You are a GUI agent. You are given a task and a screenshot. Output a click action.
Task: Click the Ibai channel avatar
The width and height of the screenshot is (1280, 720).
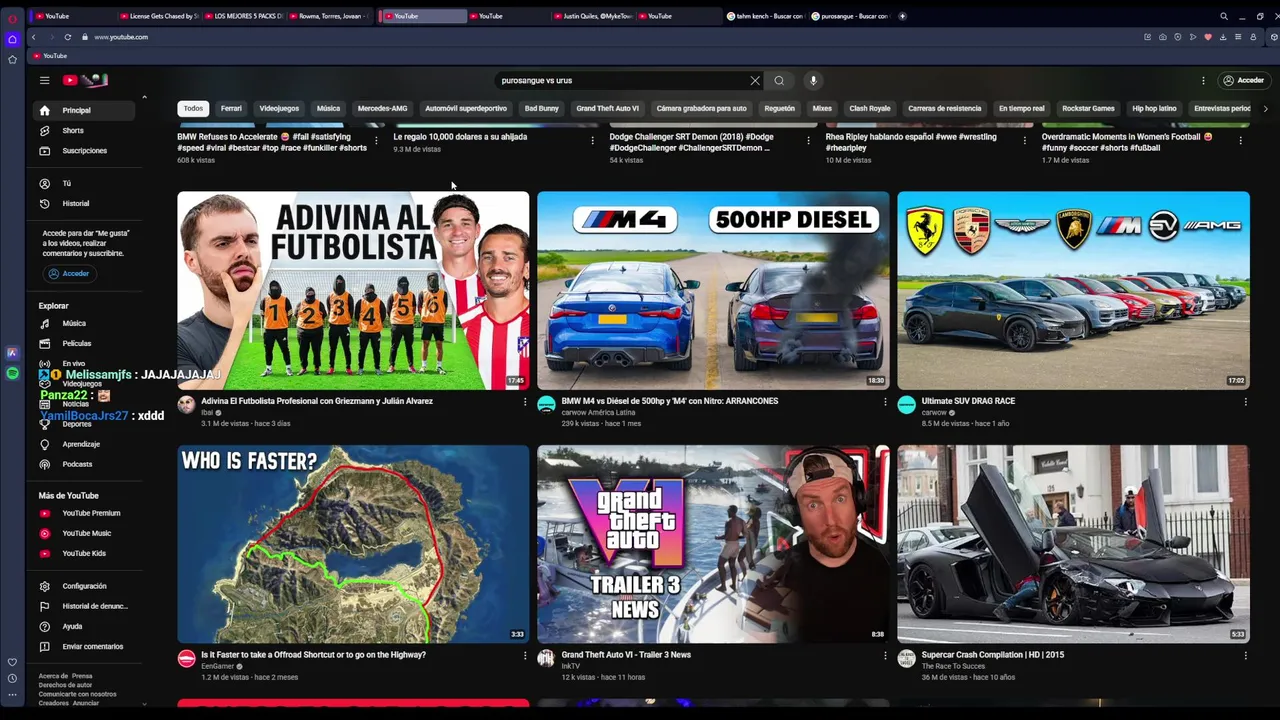[x=186, y=404]
